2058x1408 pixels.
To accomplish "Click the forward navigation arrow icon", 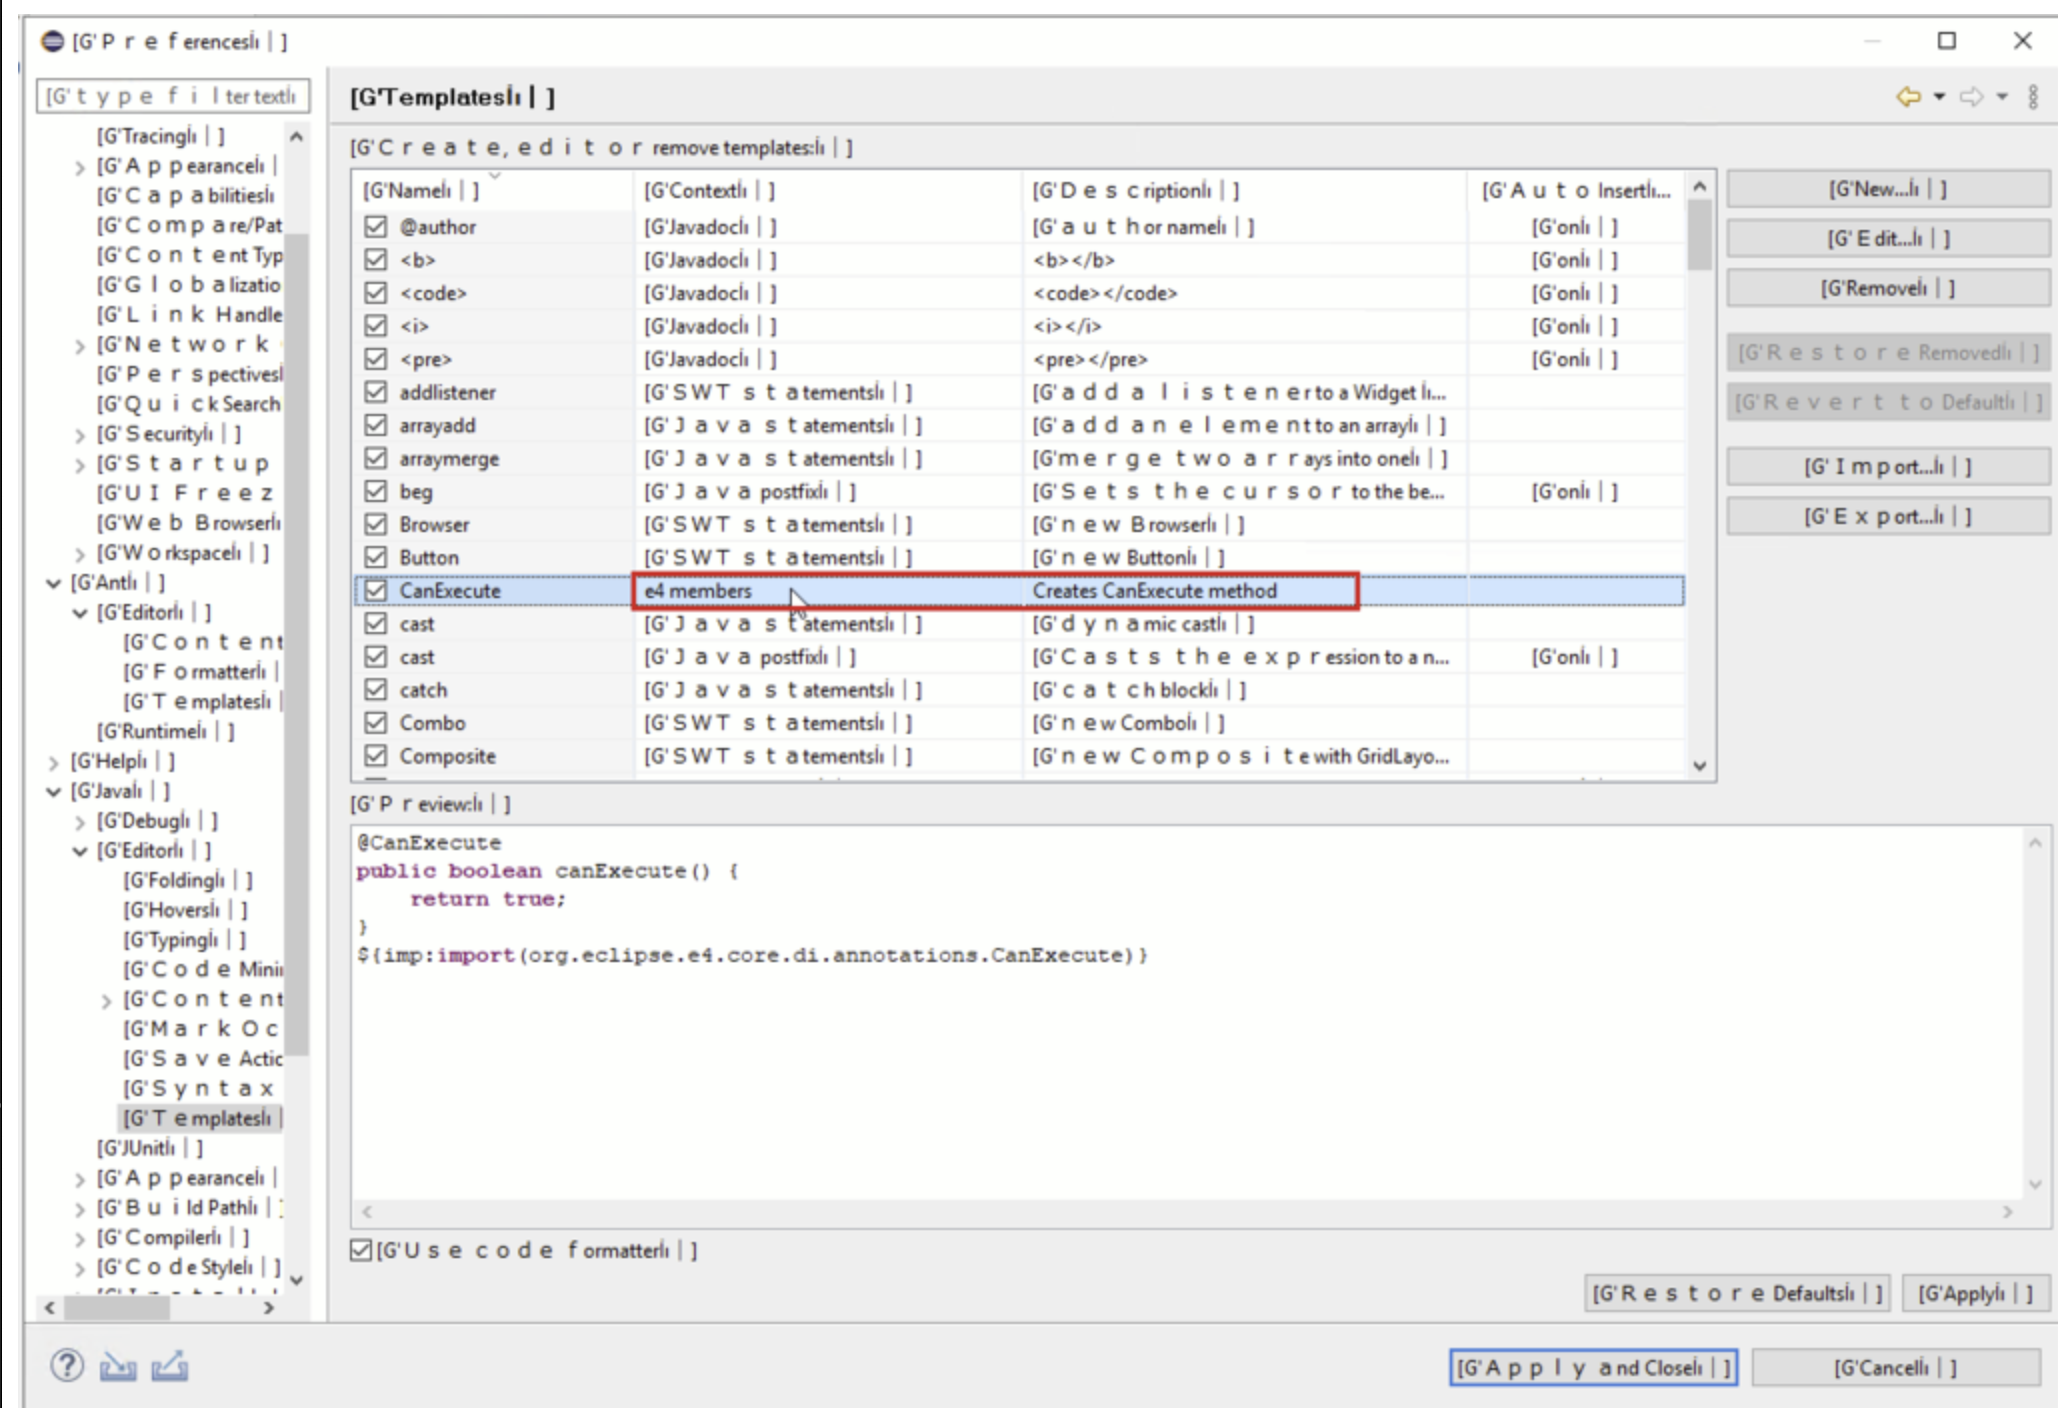I will tap(1971, 97).
